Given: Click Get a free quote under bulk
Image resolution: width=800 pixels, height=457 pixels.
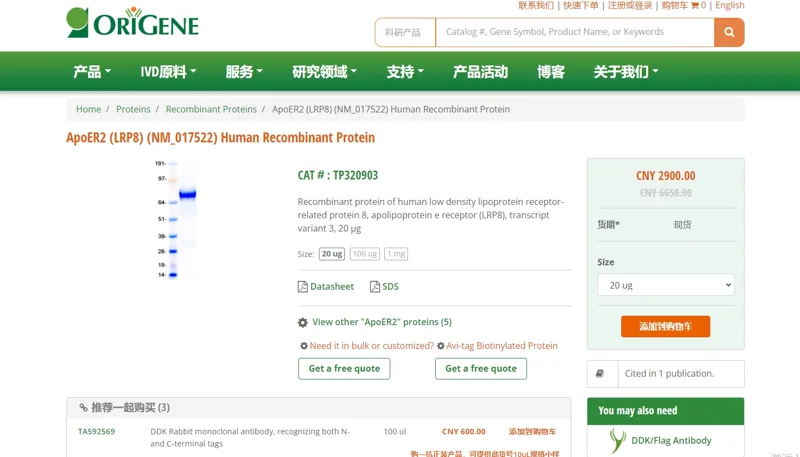Looking at the screenshot, I should coord(344,369).
